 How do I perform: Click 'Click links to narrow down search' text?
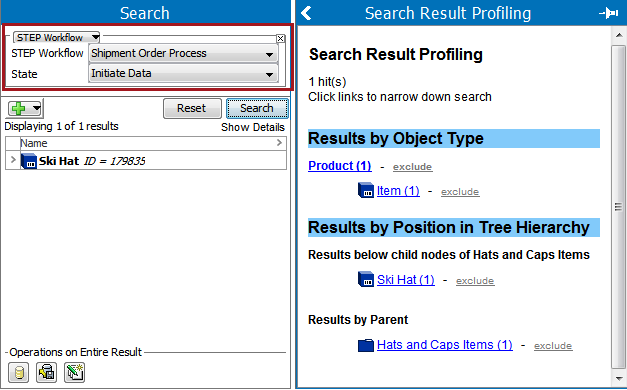[x=400, y=97]
